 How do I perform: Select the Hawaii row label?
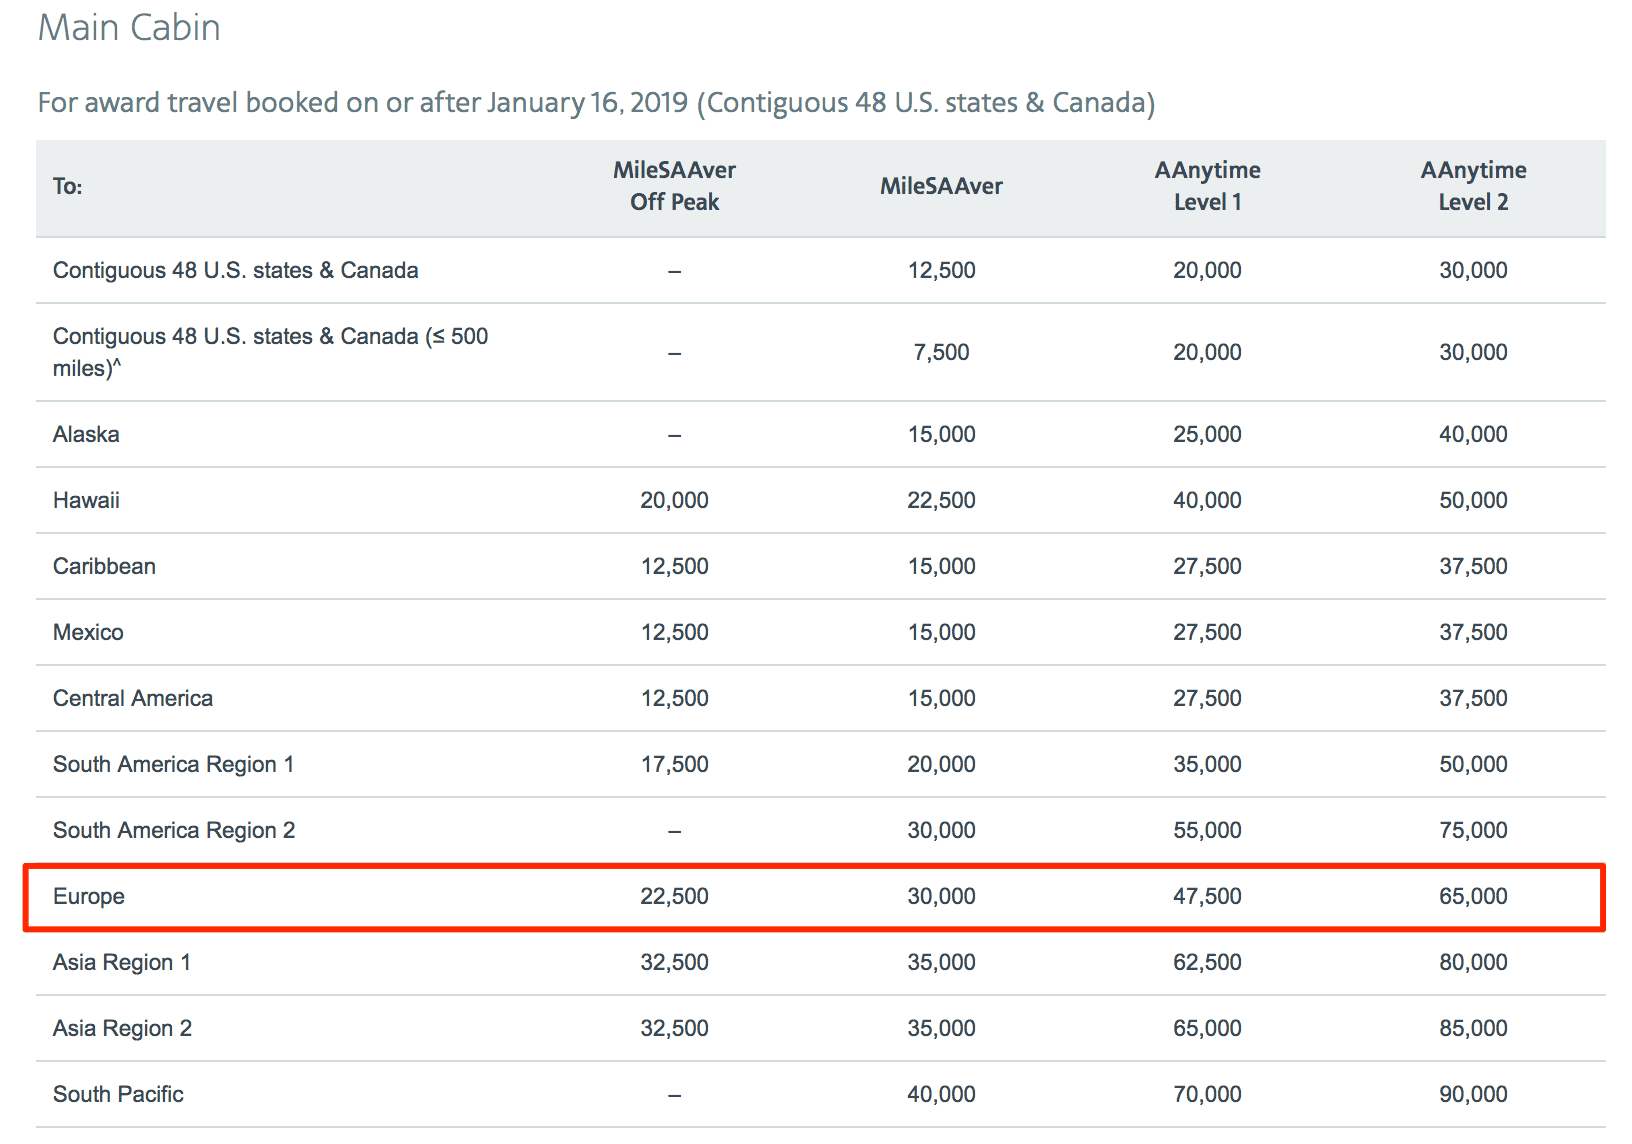[86, 500]
